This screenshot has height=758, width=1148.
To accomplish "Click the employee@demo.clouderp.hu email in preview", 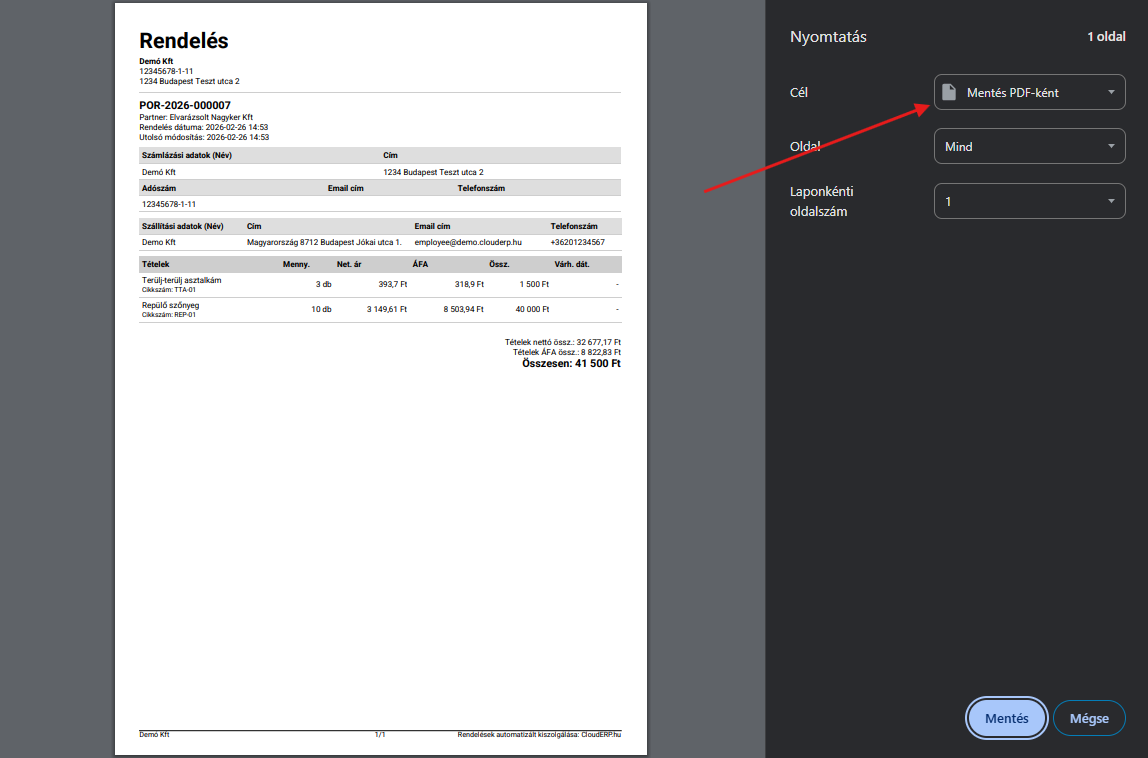I will point(468,242).
